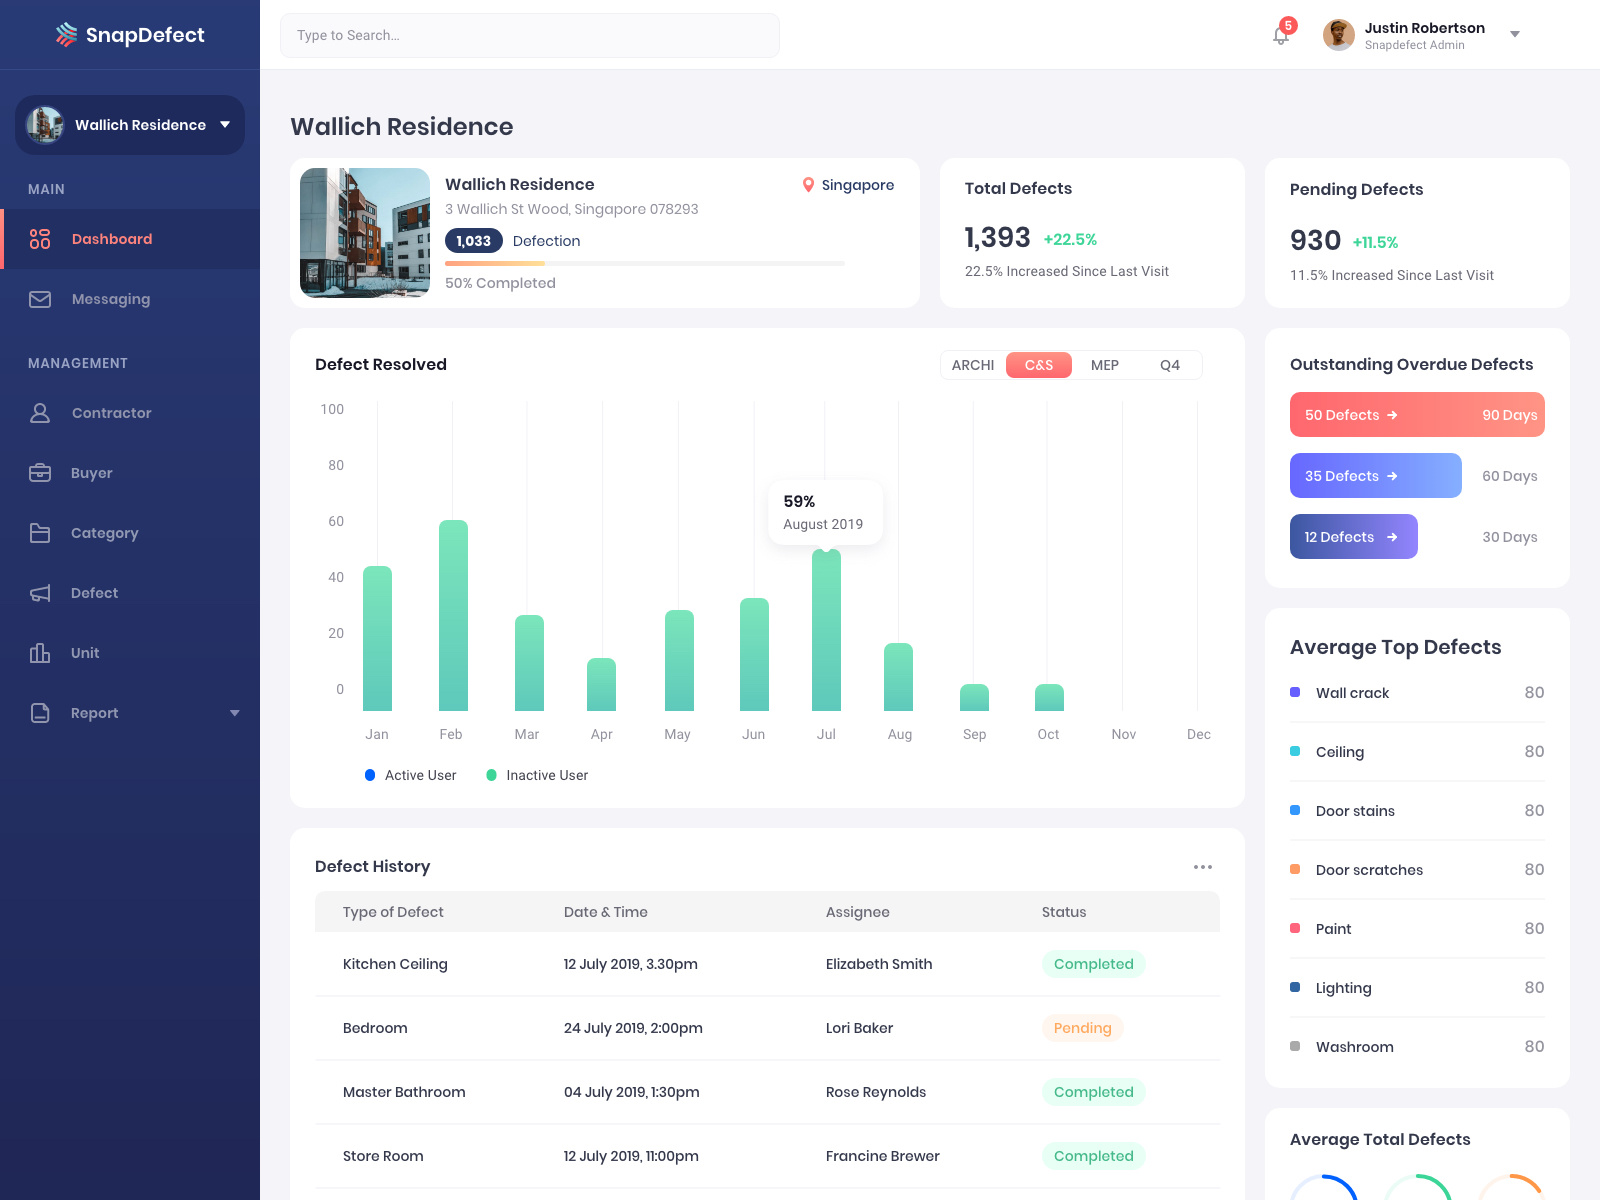Open Defect History options menu
The width and height of the screenshot is (1600, 1200).
coord(1203,866)
